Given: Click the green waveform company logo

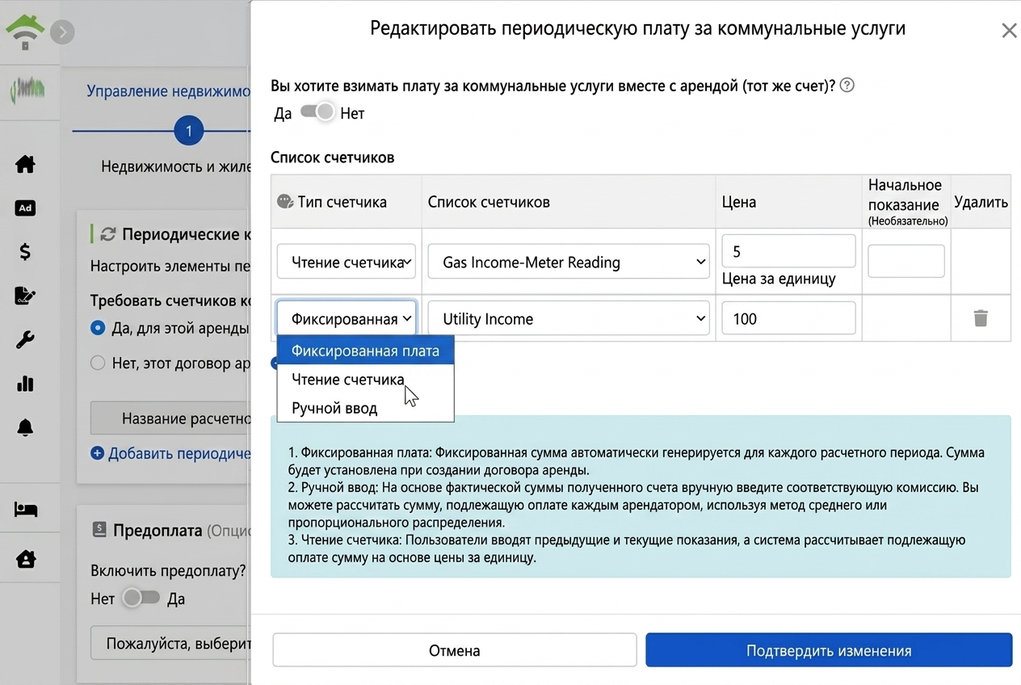Looking at the screenshot, I should (27, 89).
